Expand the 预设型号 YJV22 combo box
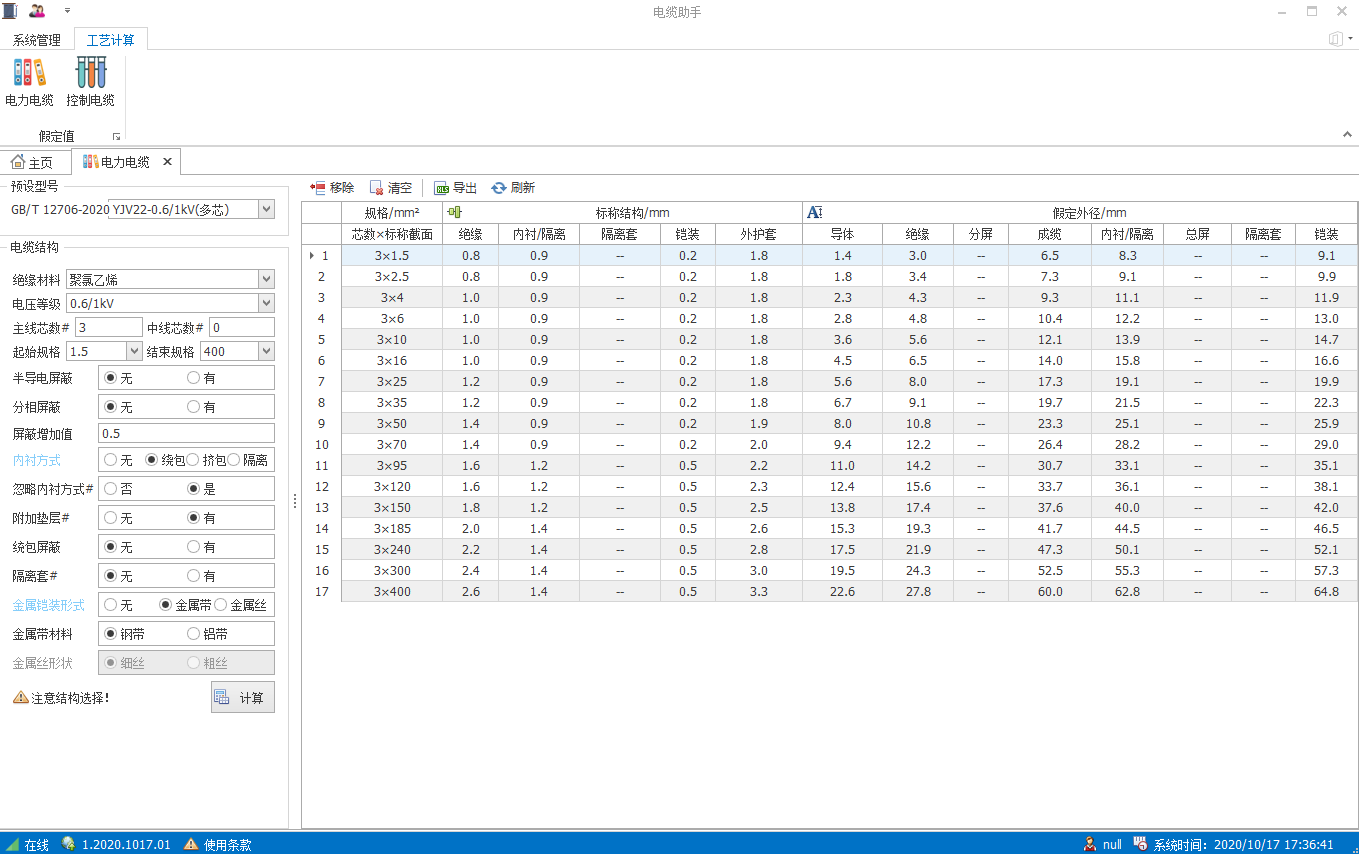The image size is (1359, 854). (x=266, y=209)
